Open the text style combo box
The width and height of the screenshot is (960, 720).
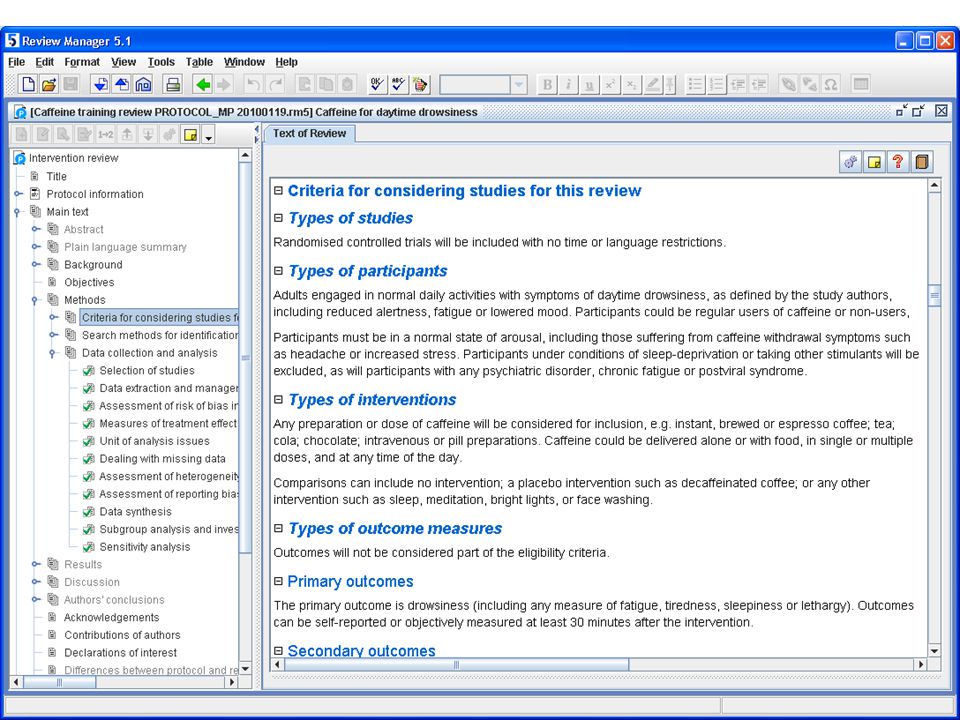pos(483,84)
